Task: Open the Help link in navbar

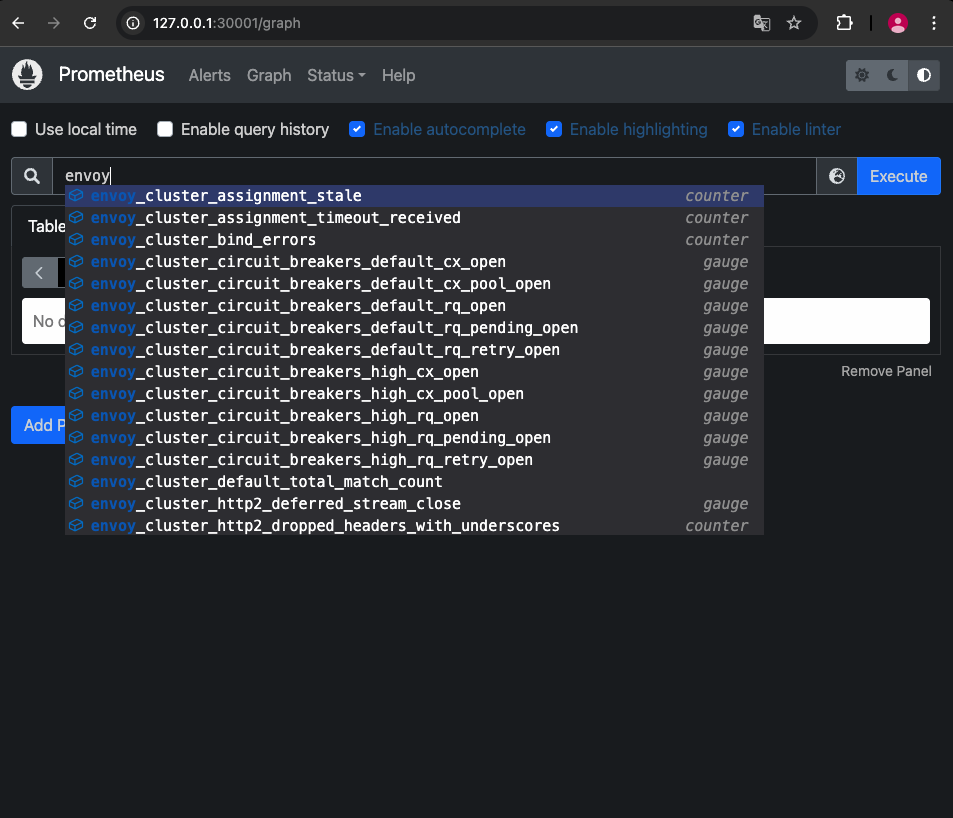Action: point(399,75)
